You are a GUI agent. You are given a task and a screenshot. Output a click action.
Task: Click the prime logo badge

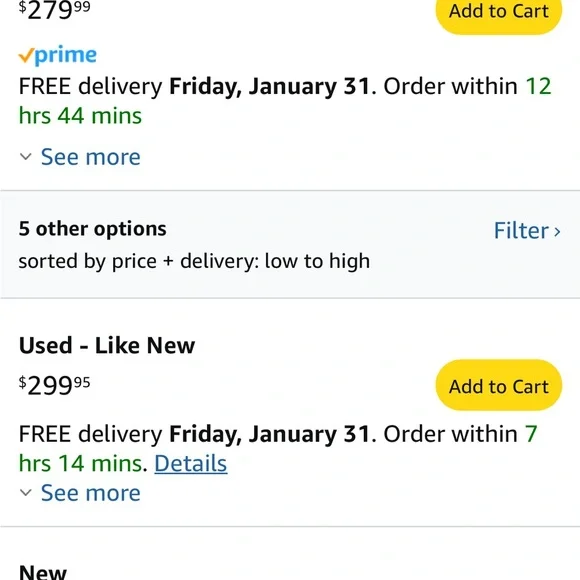point(58,55)
